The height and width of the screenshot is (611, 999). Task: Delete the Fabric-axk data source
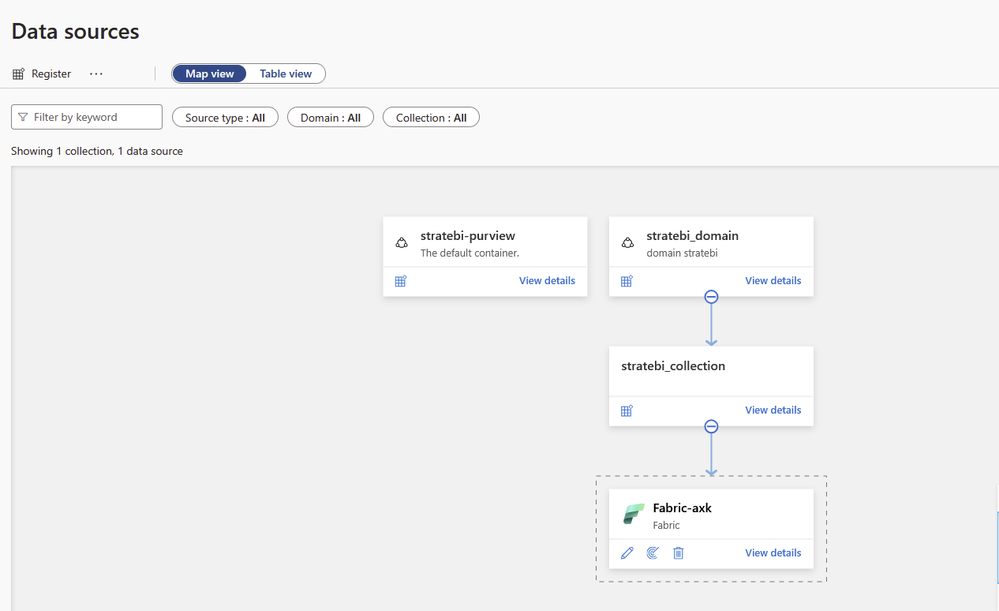coord(679,553)
